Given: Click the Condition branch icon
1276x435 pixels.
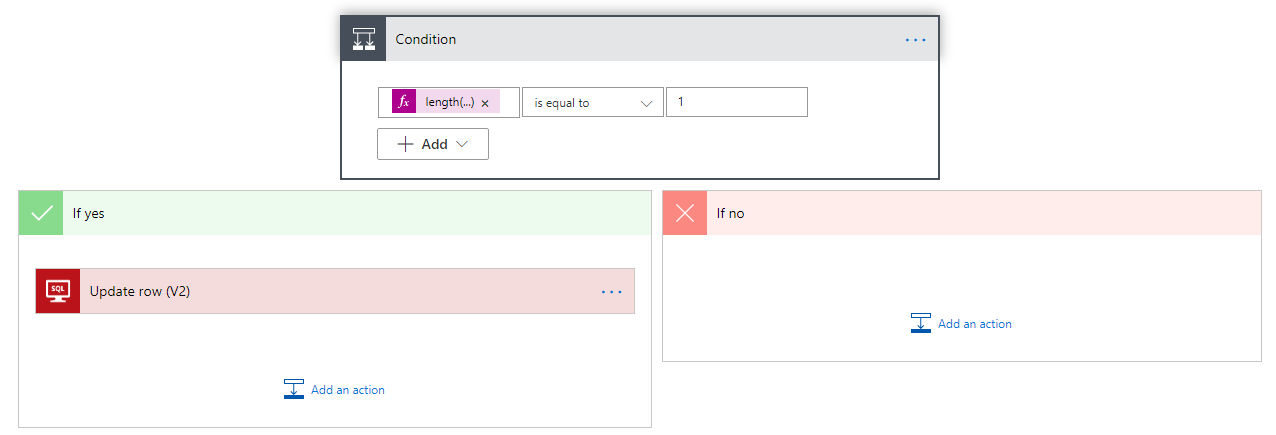Looking at the screenshot, I should [364, 39].
